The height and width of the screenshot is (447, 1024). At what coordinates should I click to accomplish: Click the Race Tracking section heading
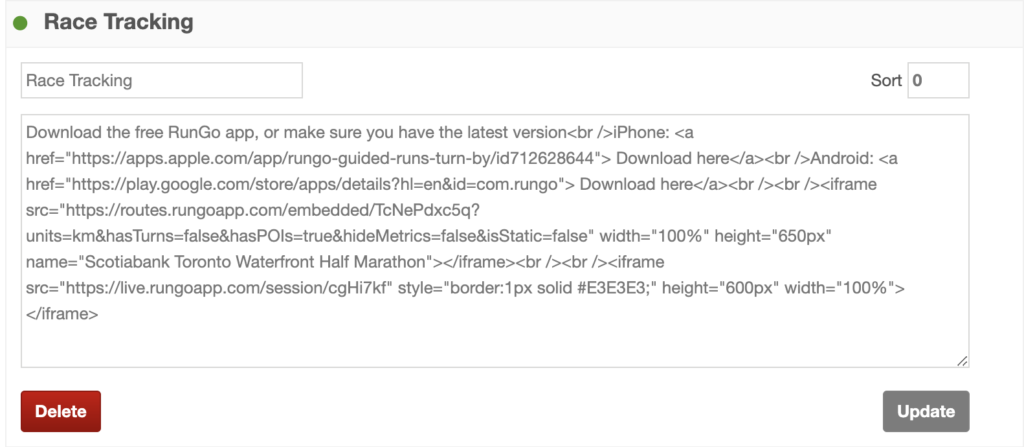coord(118,22)
